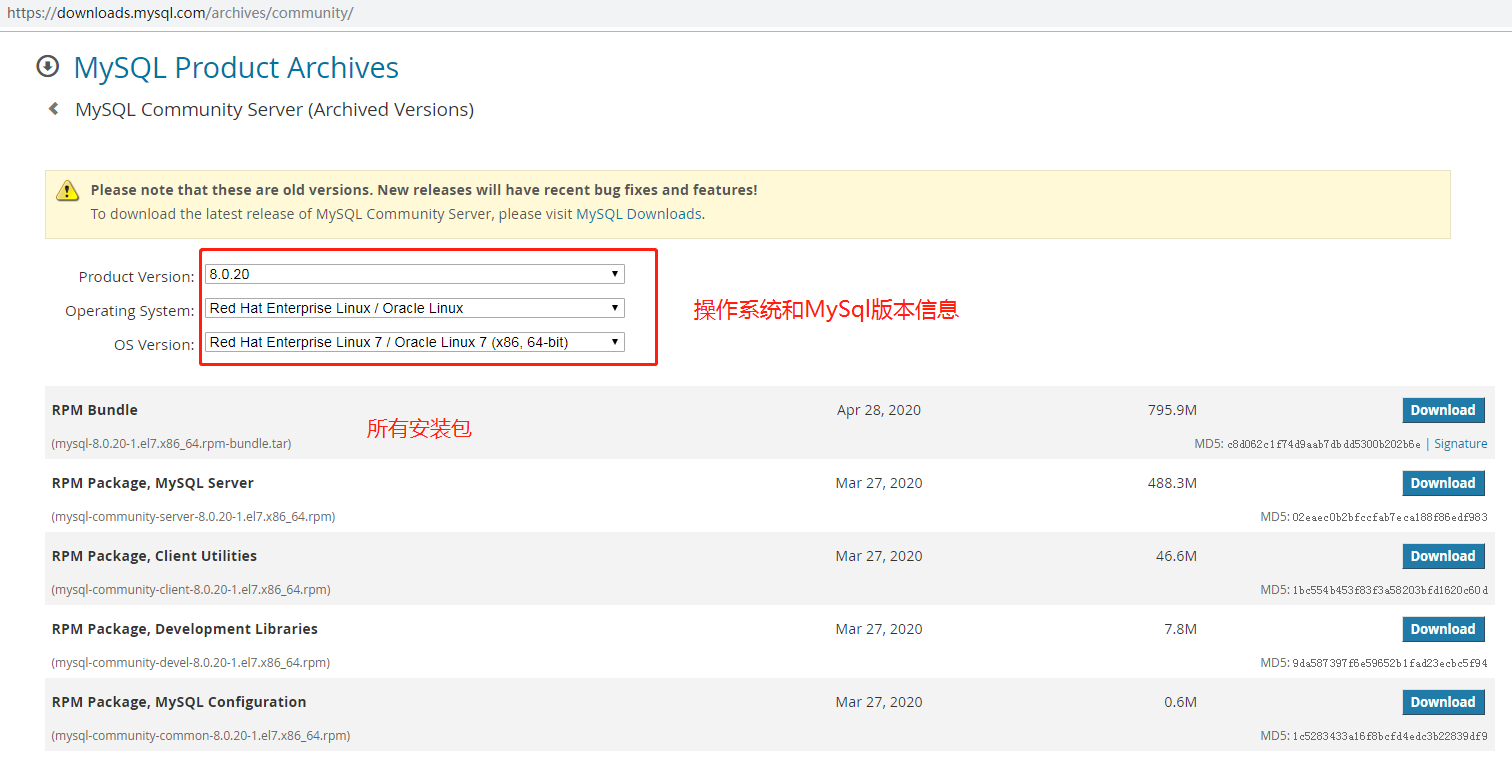Image resolution: width=1512 pixels, height=762 pixels.
Task: Click the 795.9M file size
Action: click(x=1172, y=410)
